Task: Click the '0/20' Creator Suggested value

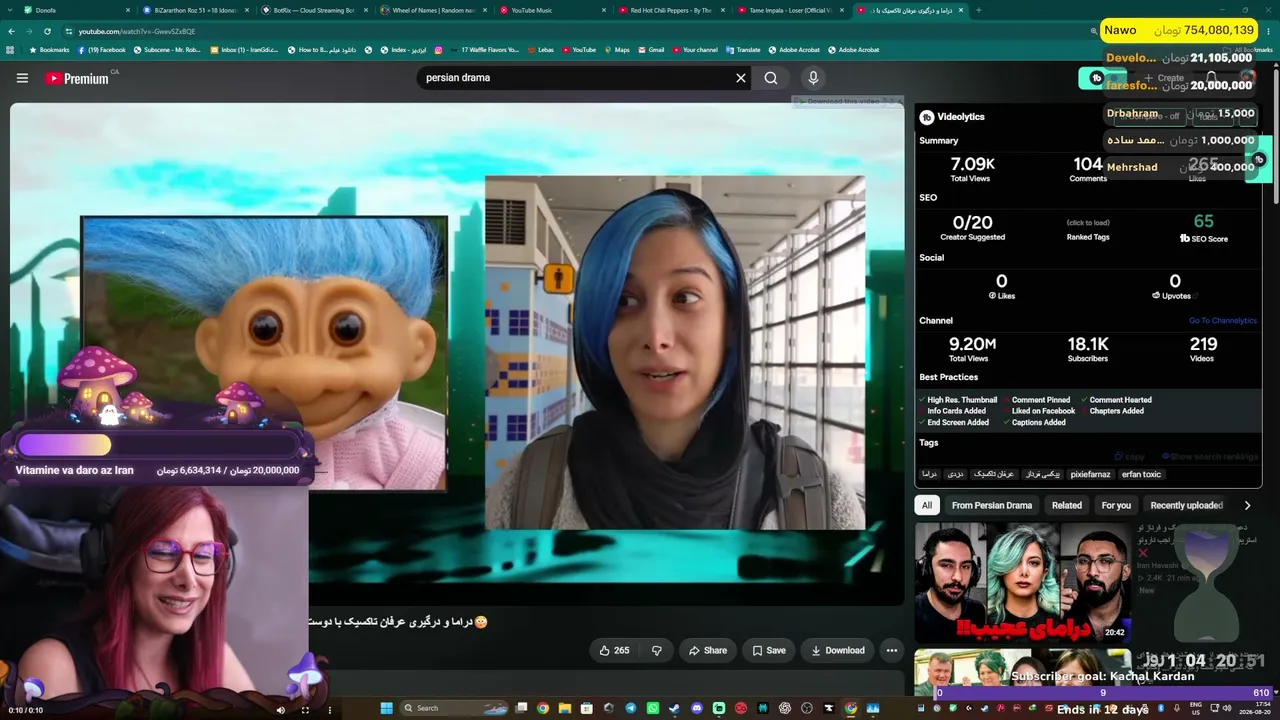Action: pos(973,223)
